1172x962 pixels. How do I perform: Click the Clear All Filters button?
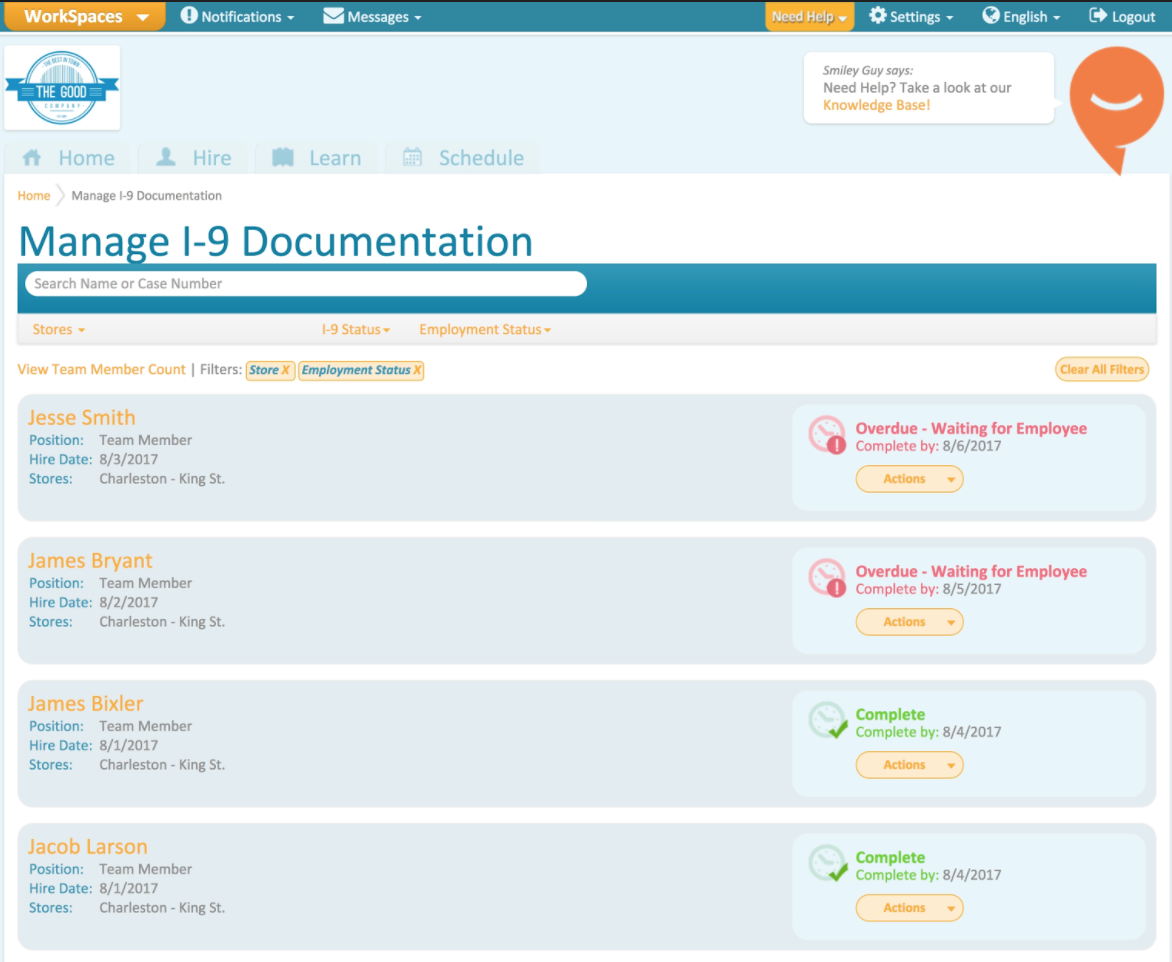pyautogui.click(x=1101, y=369)
